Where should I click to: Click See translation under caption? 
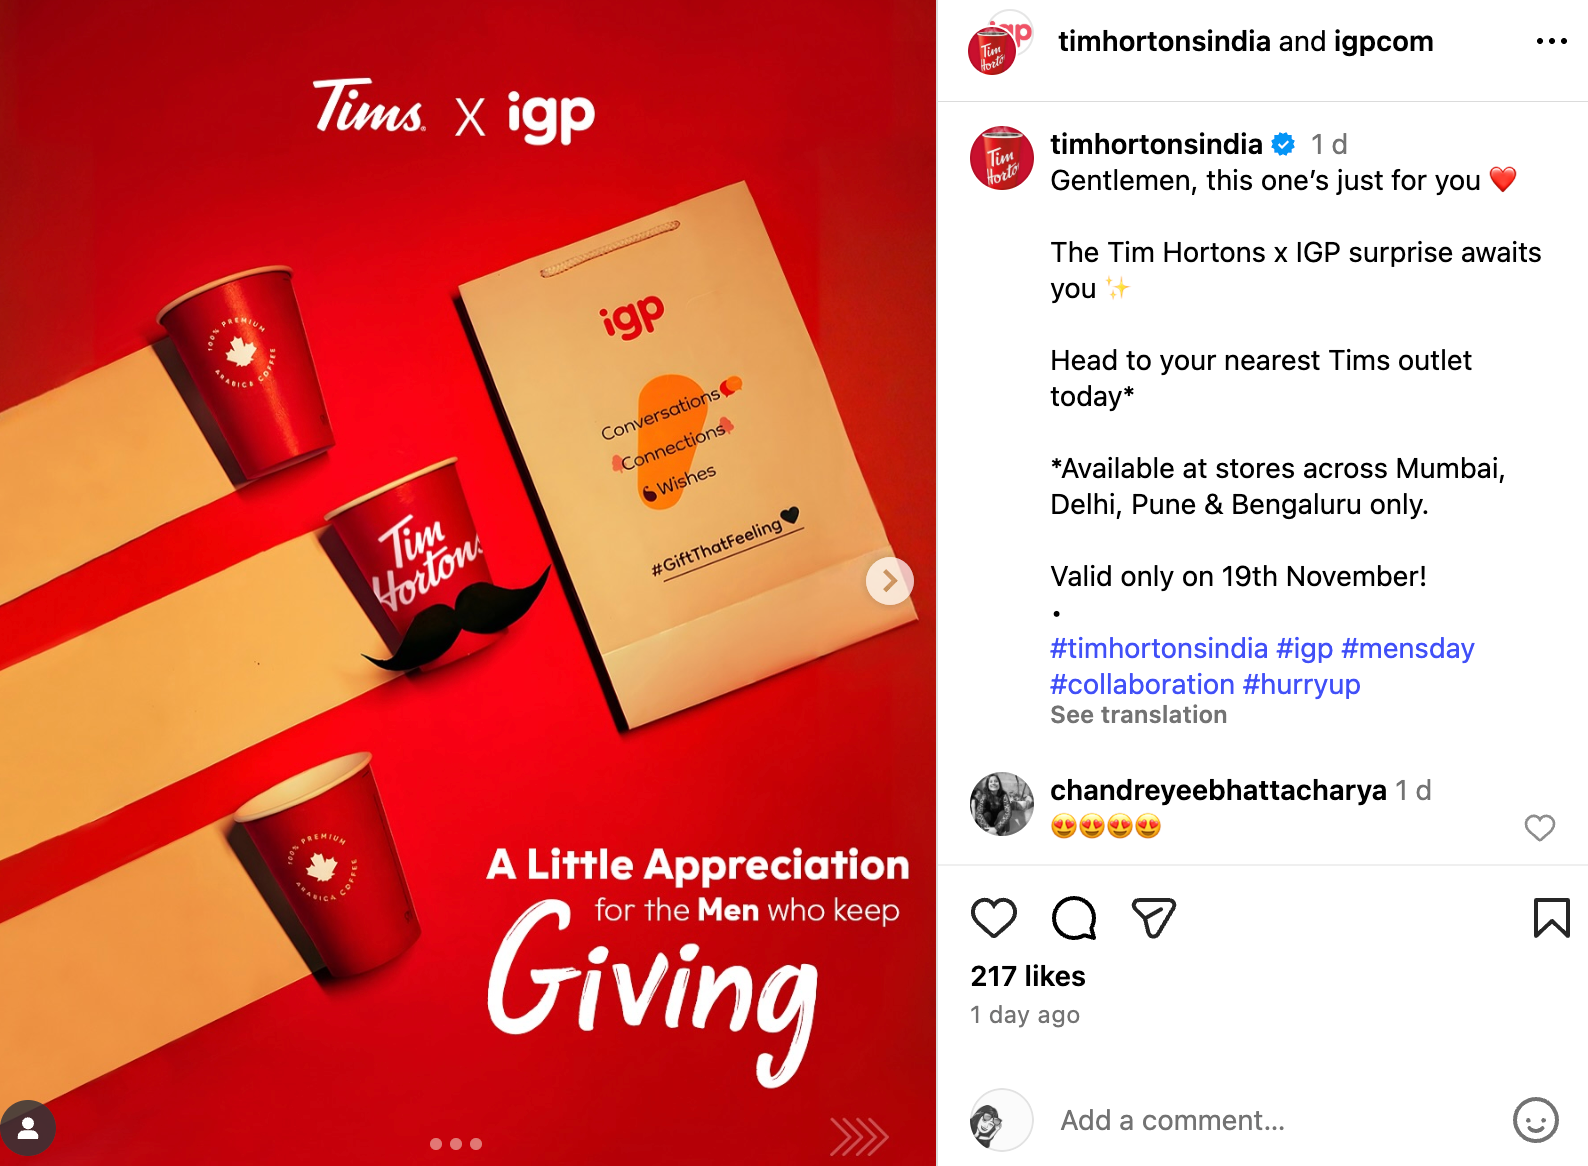(1138, 715)
